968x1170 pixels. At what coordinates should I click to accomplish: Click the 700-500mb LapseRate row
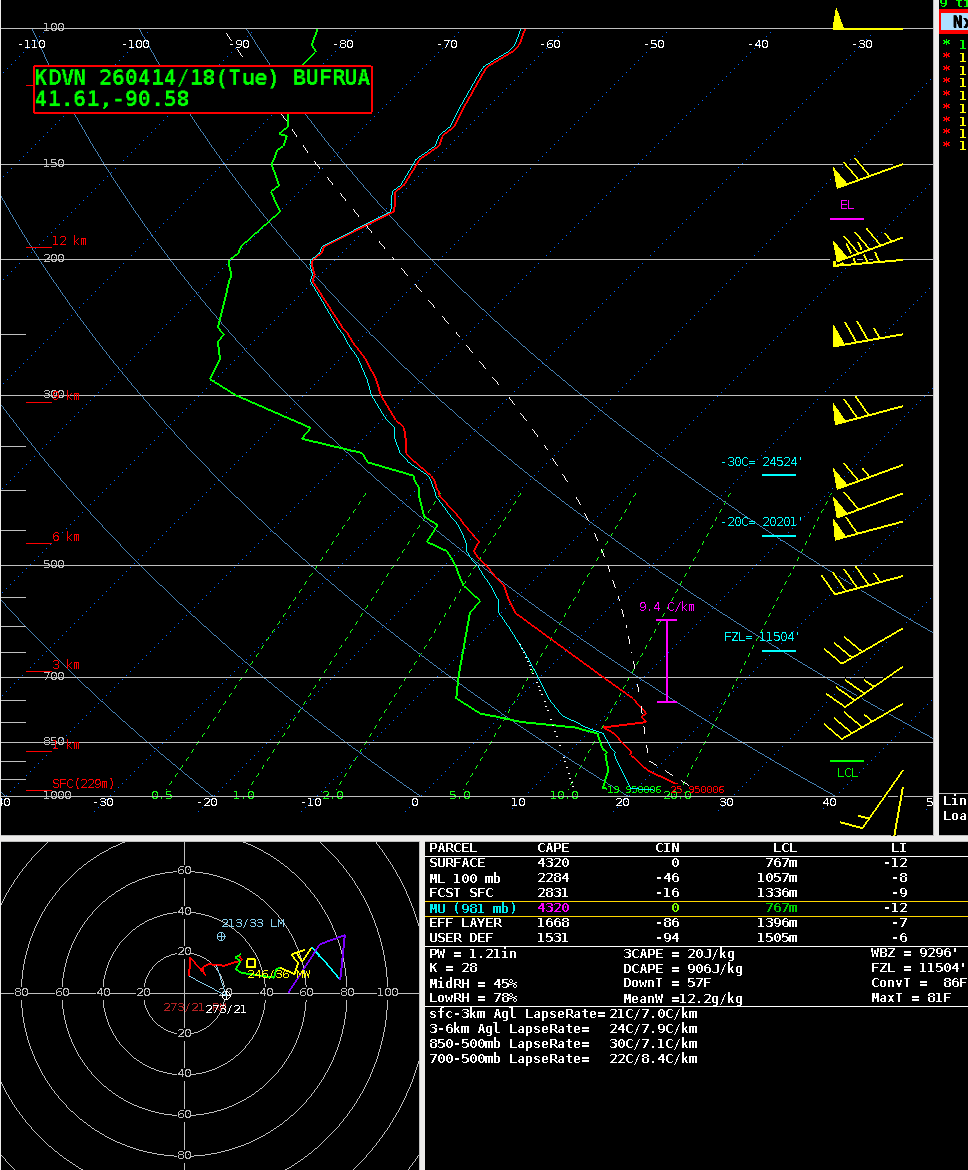pos(563,1059)
